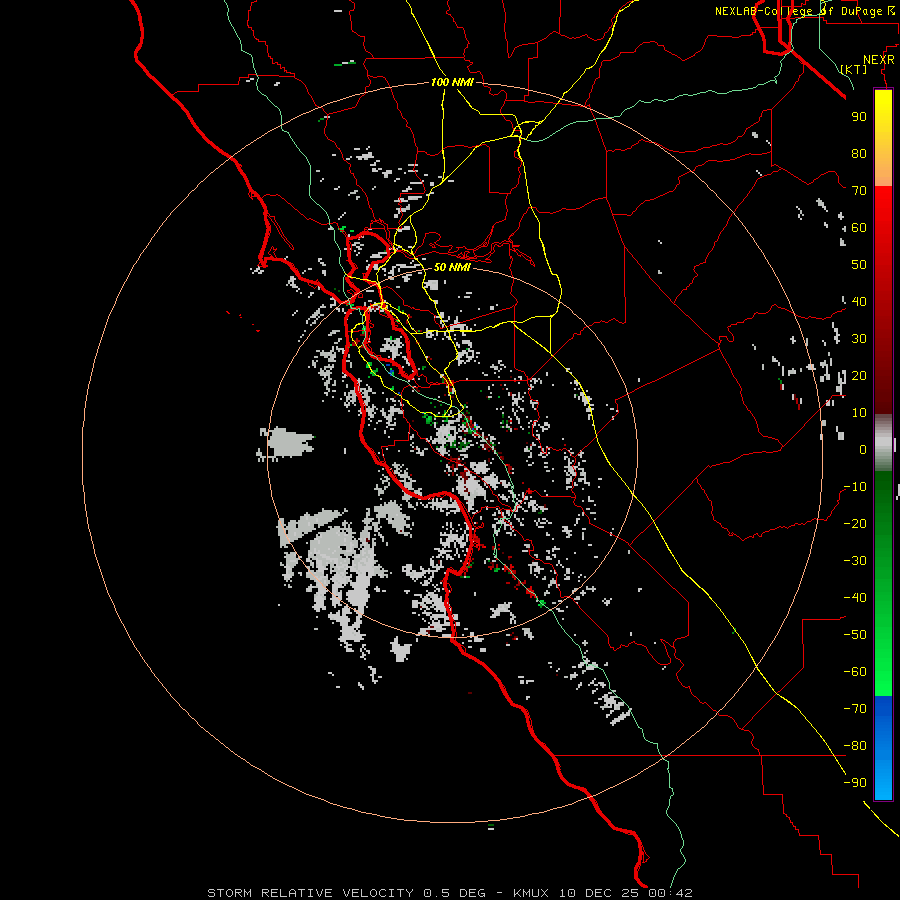Click the positive 80 label on the scale
Viewport: 900px width, 900px height.
pyautogui.click(x=859, y=153)
